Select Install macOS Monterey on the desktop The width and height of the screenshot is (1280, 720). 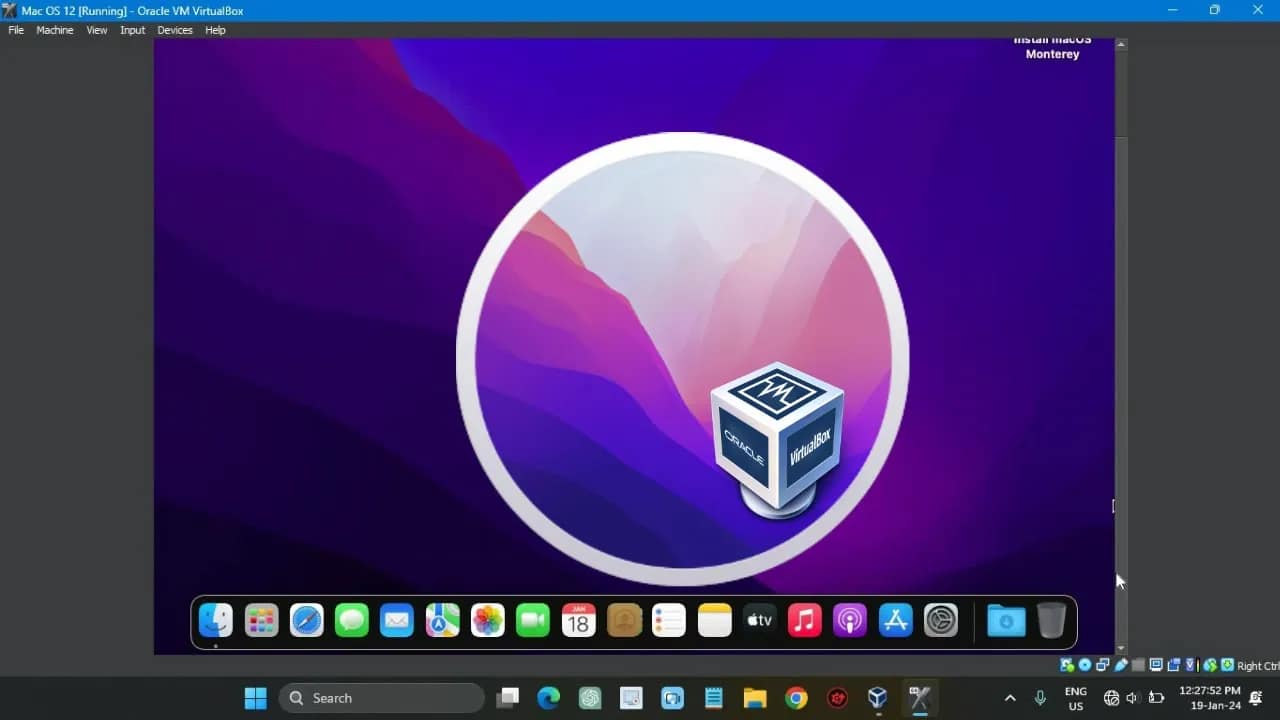point(1052,47)
